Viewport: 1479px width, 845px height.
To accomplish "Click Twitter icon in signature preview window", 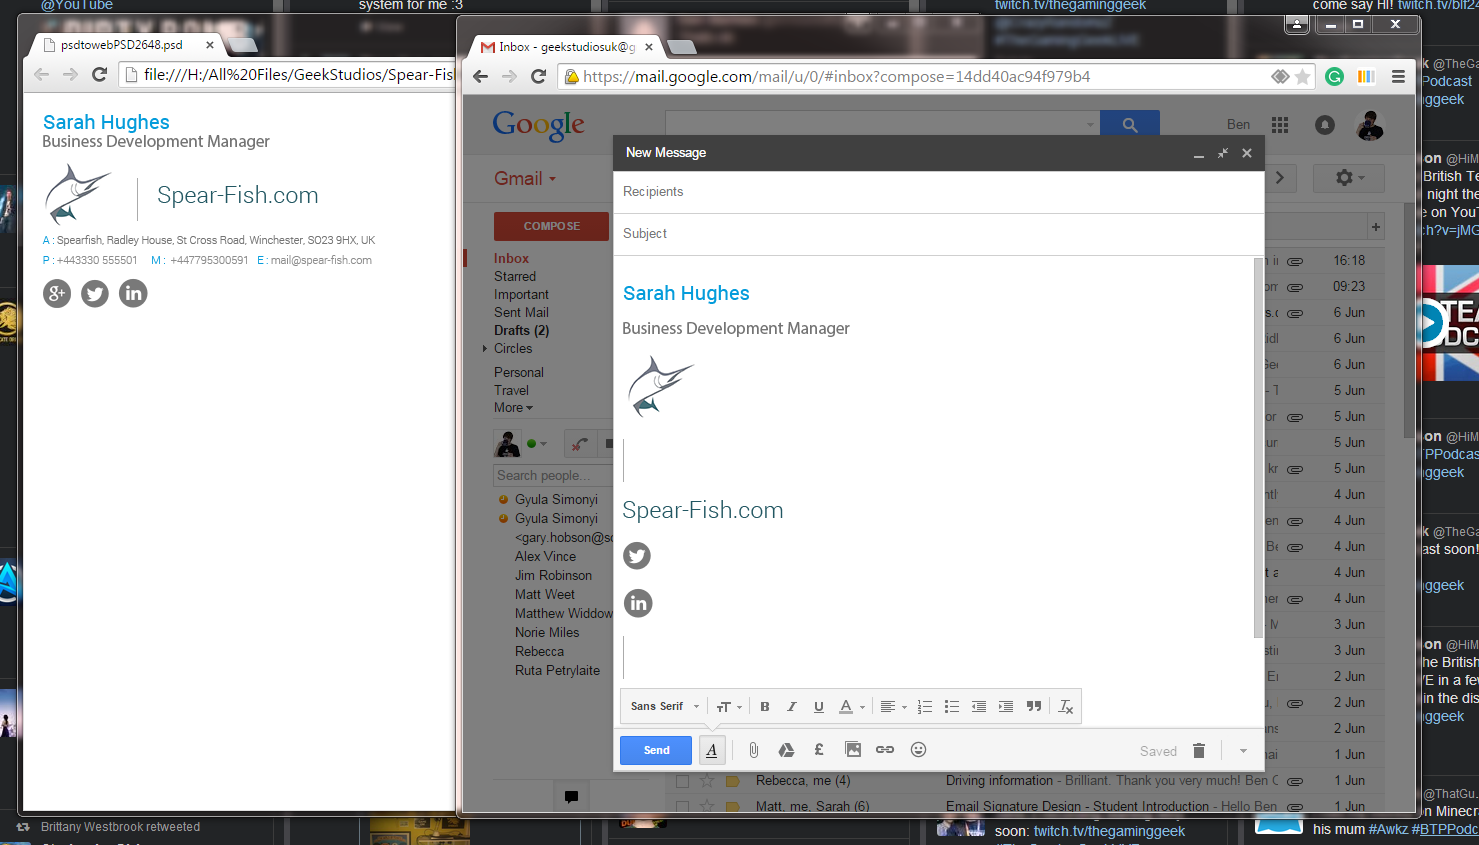I will click(x=95, y=293).
